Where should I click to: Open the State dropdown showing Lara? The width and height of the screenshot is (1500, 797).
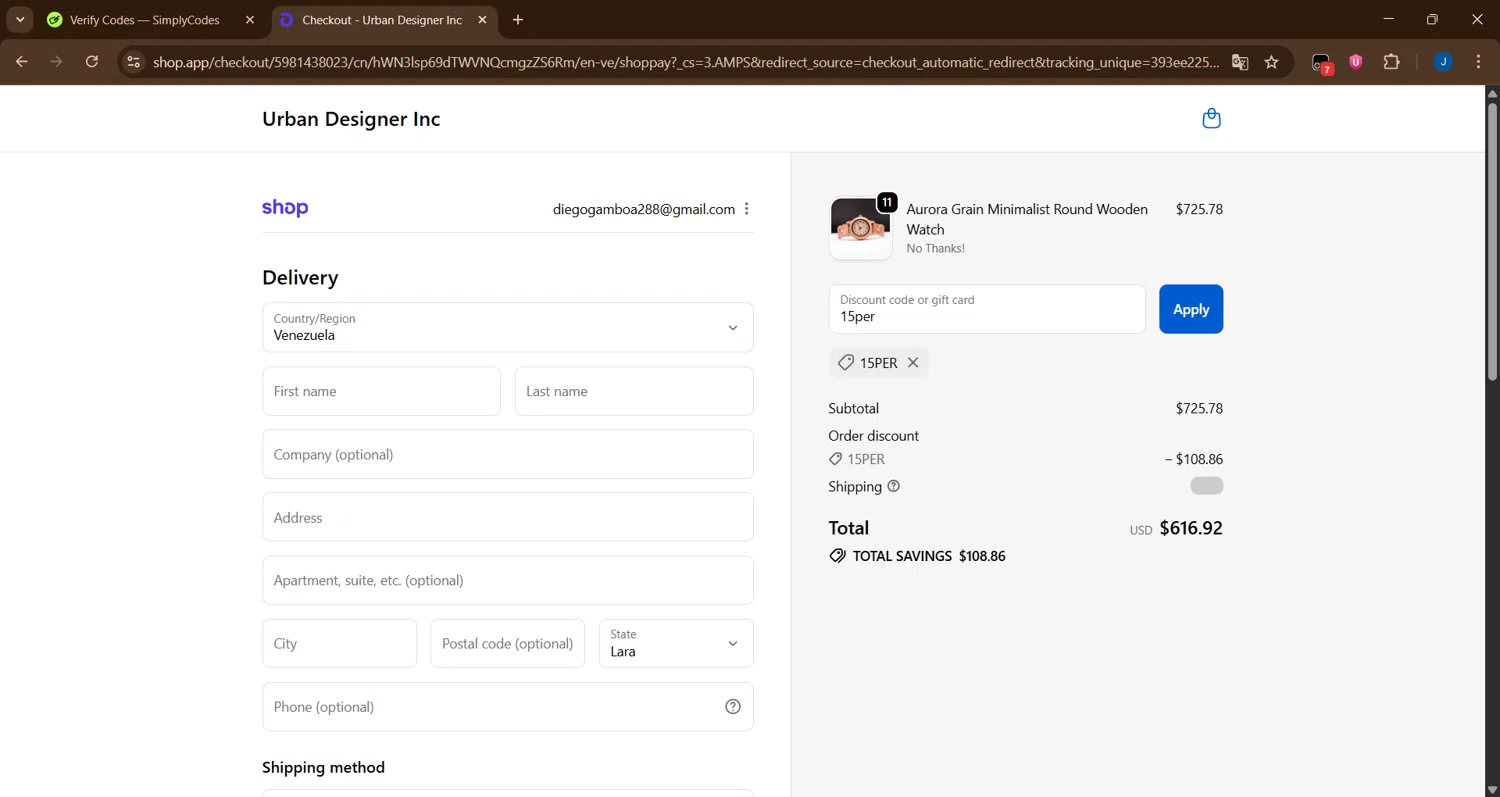[676, 643]
